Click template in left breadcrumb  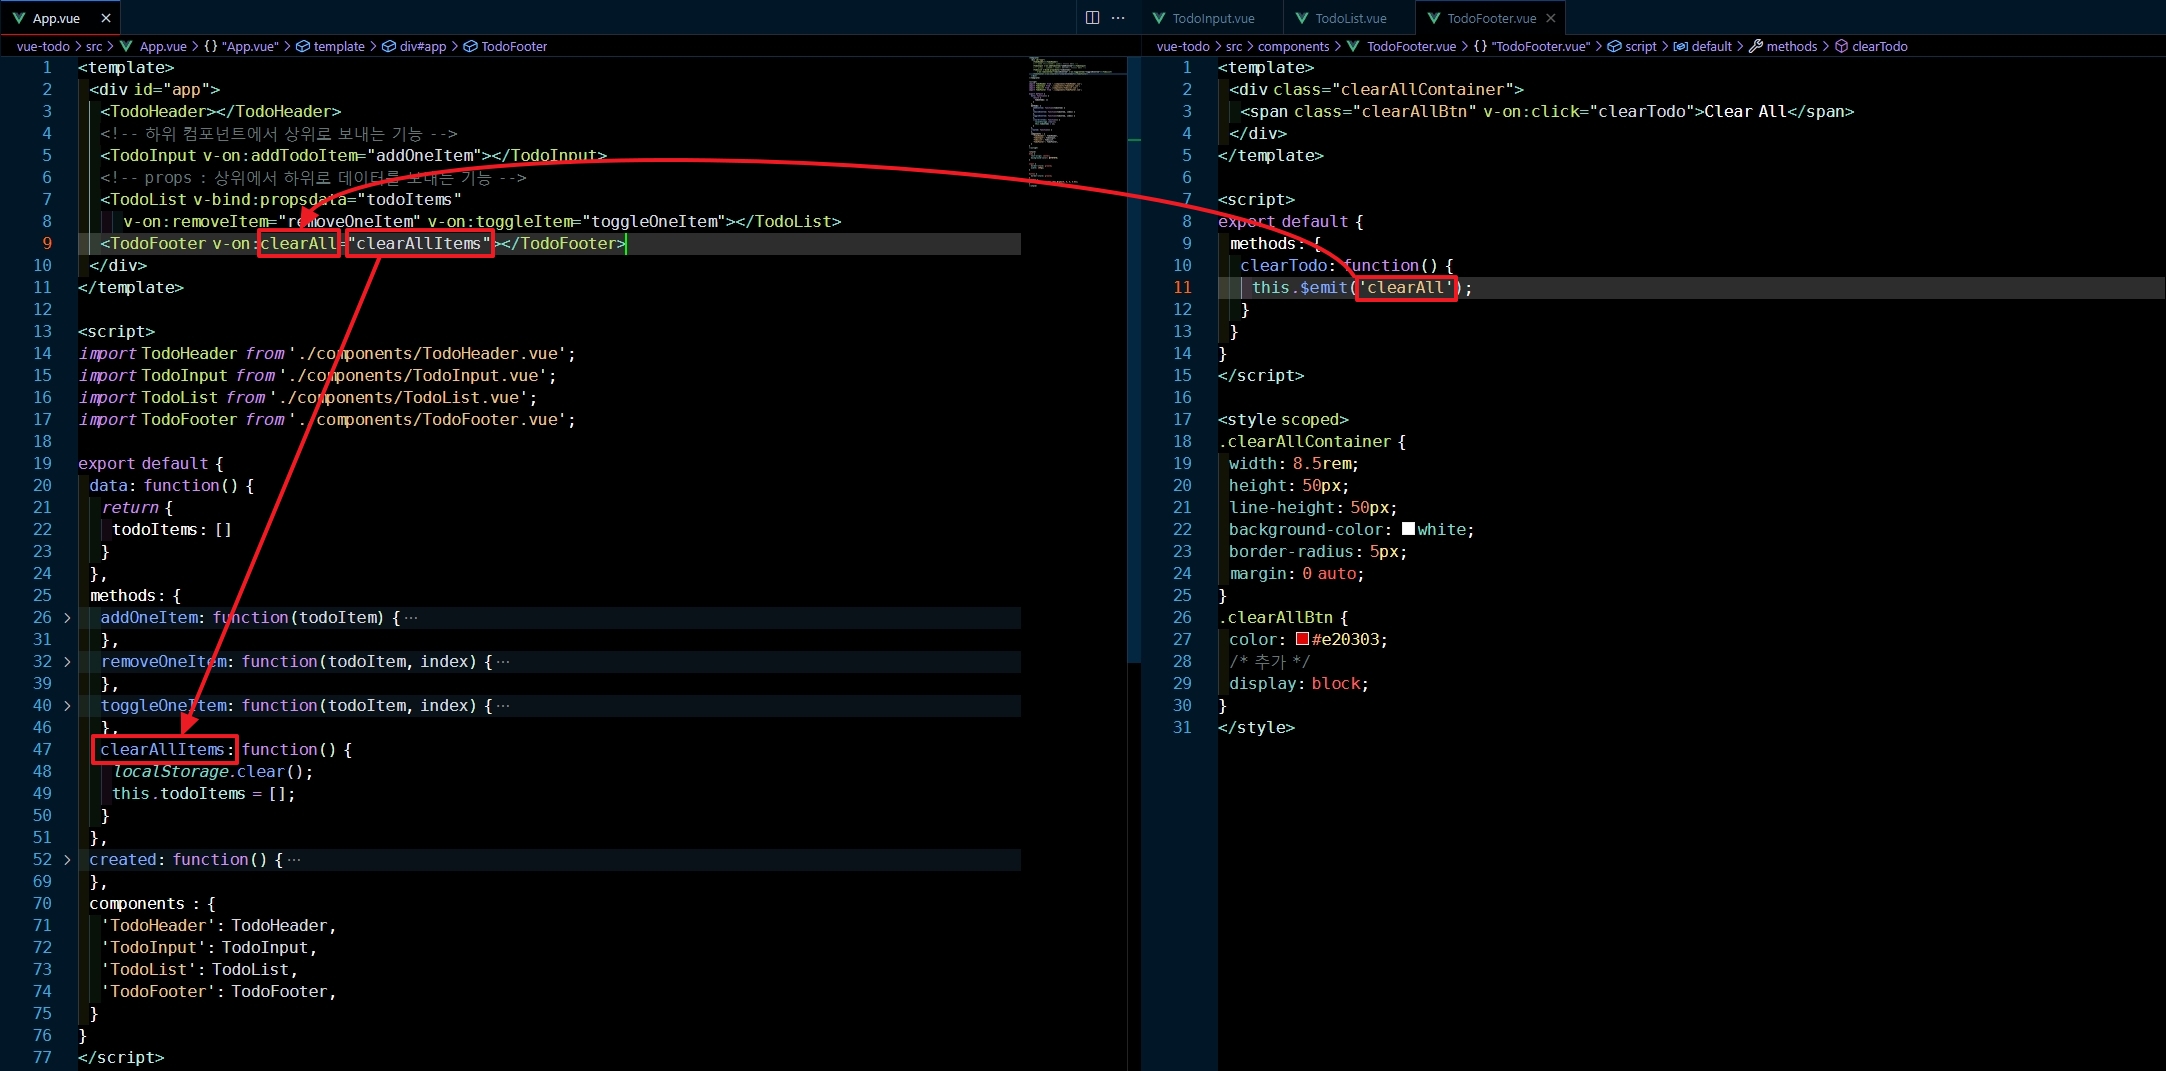tap(339, 46)
